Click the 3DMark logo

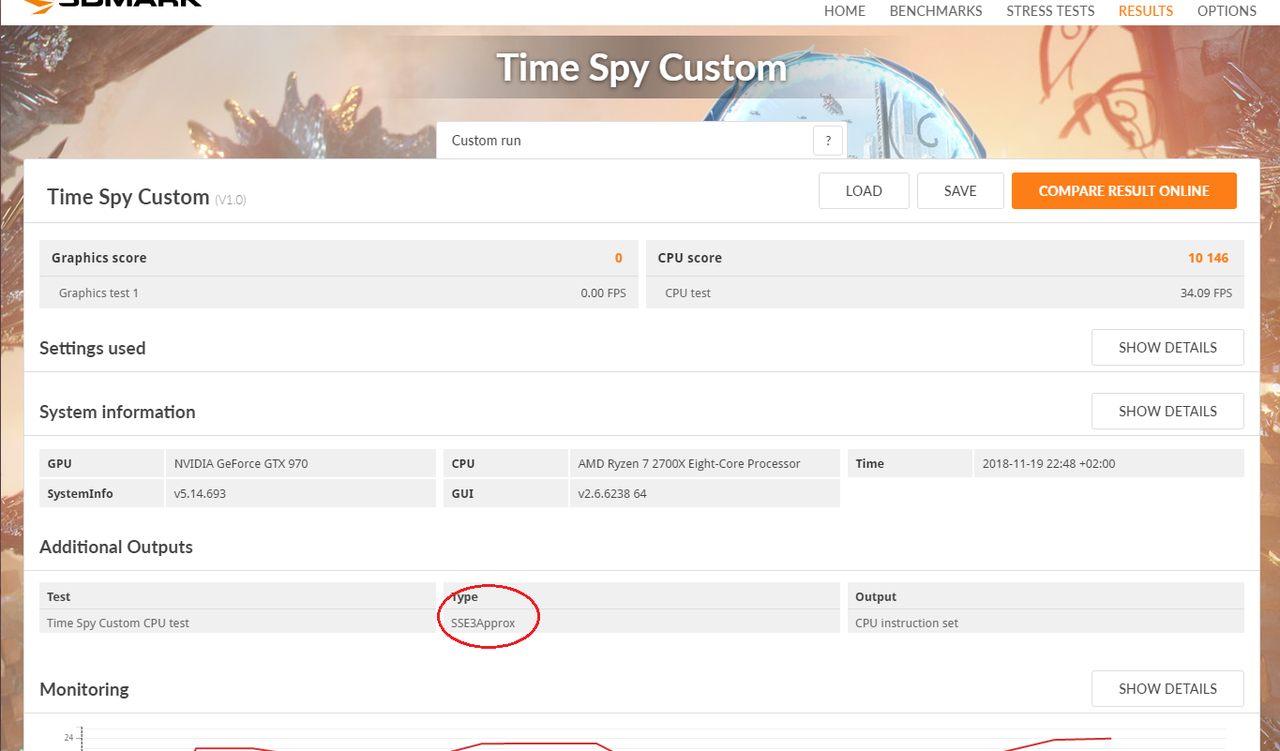click(x=110, y=5)
